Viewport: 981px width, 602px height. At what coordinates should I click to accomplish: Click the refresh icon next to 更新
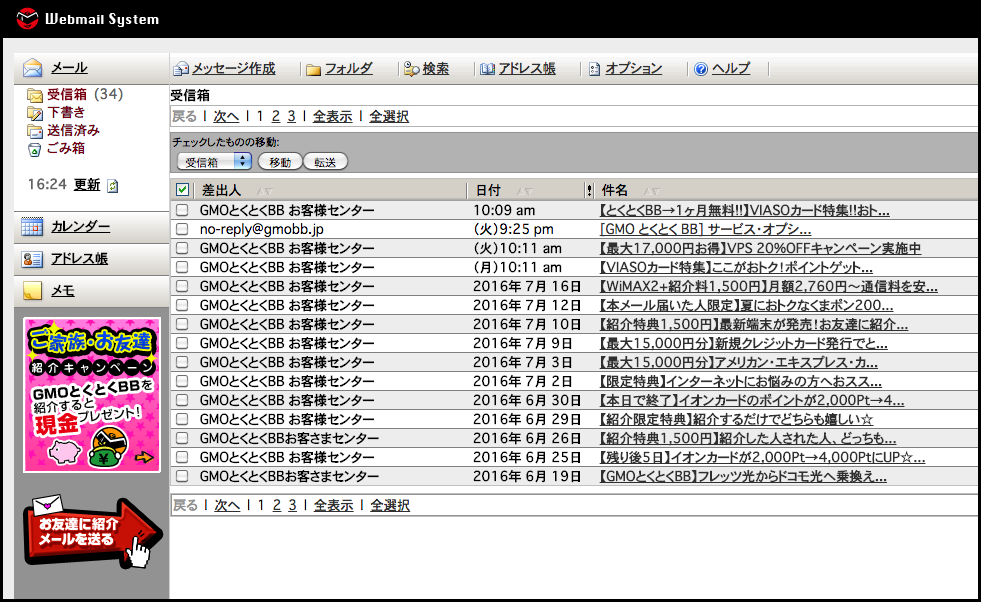113,186
